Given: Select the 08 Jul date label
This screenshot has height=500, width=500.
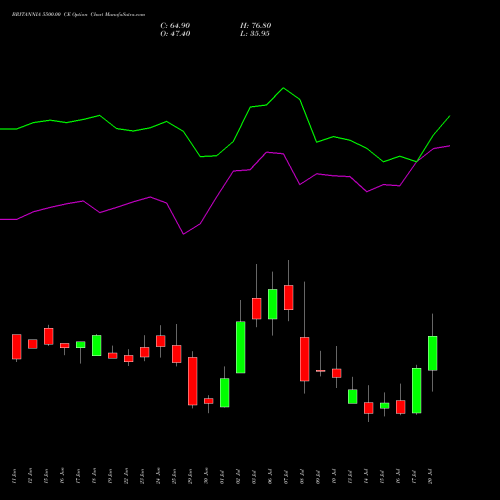Looking at the screenshot, I should [302, 476].
